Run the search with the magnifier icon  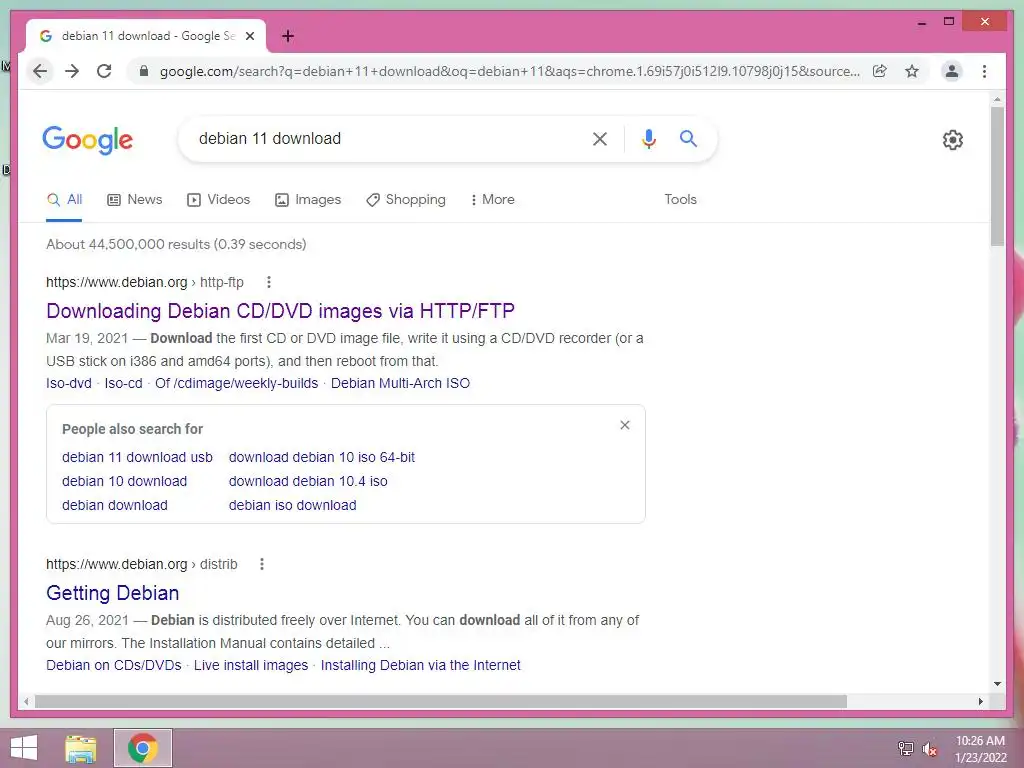(688, 138)
